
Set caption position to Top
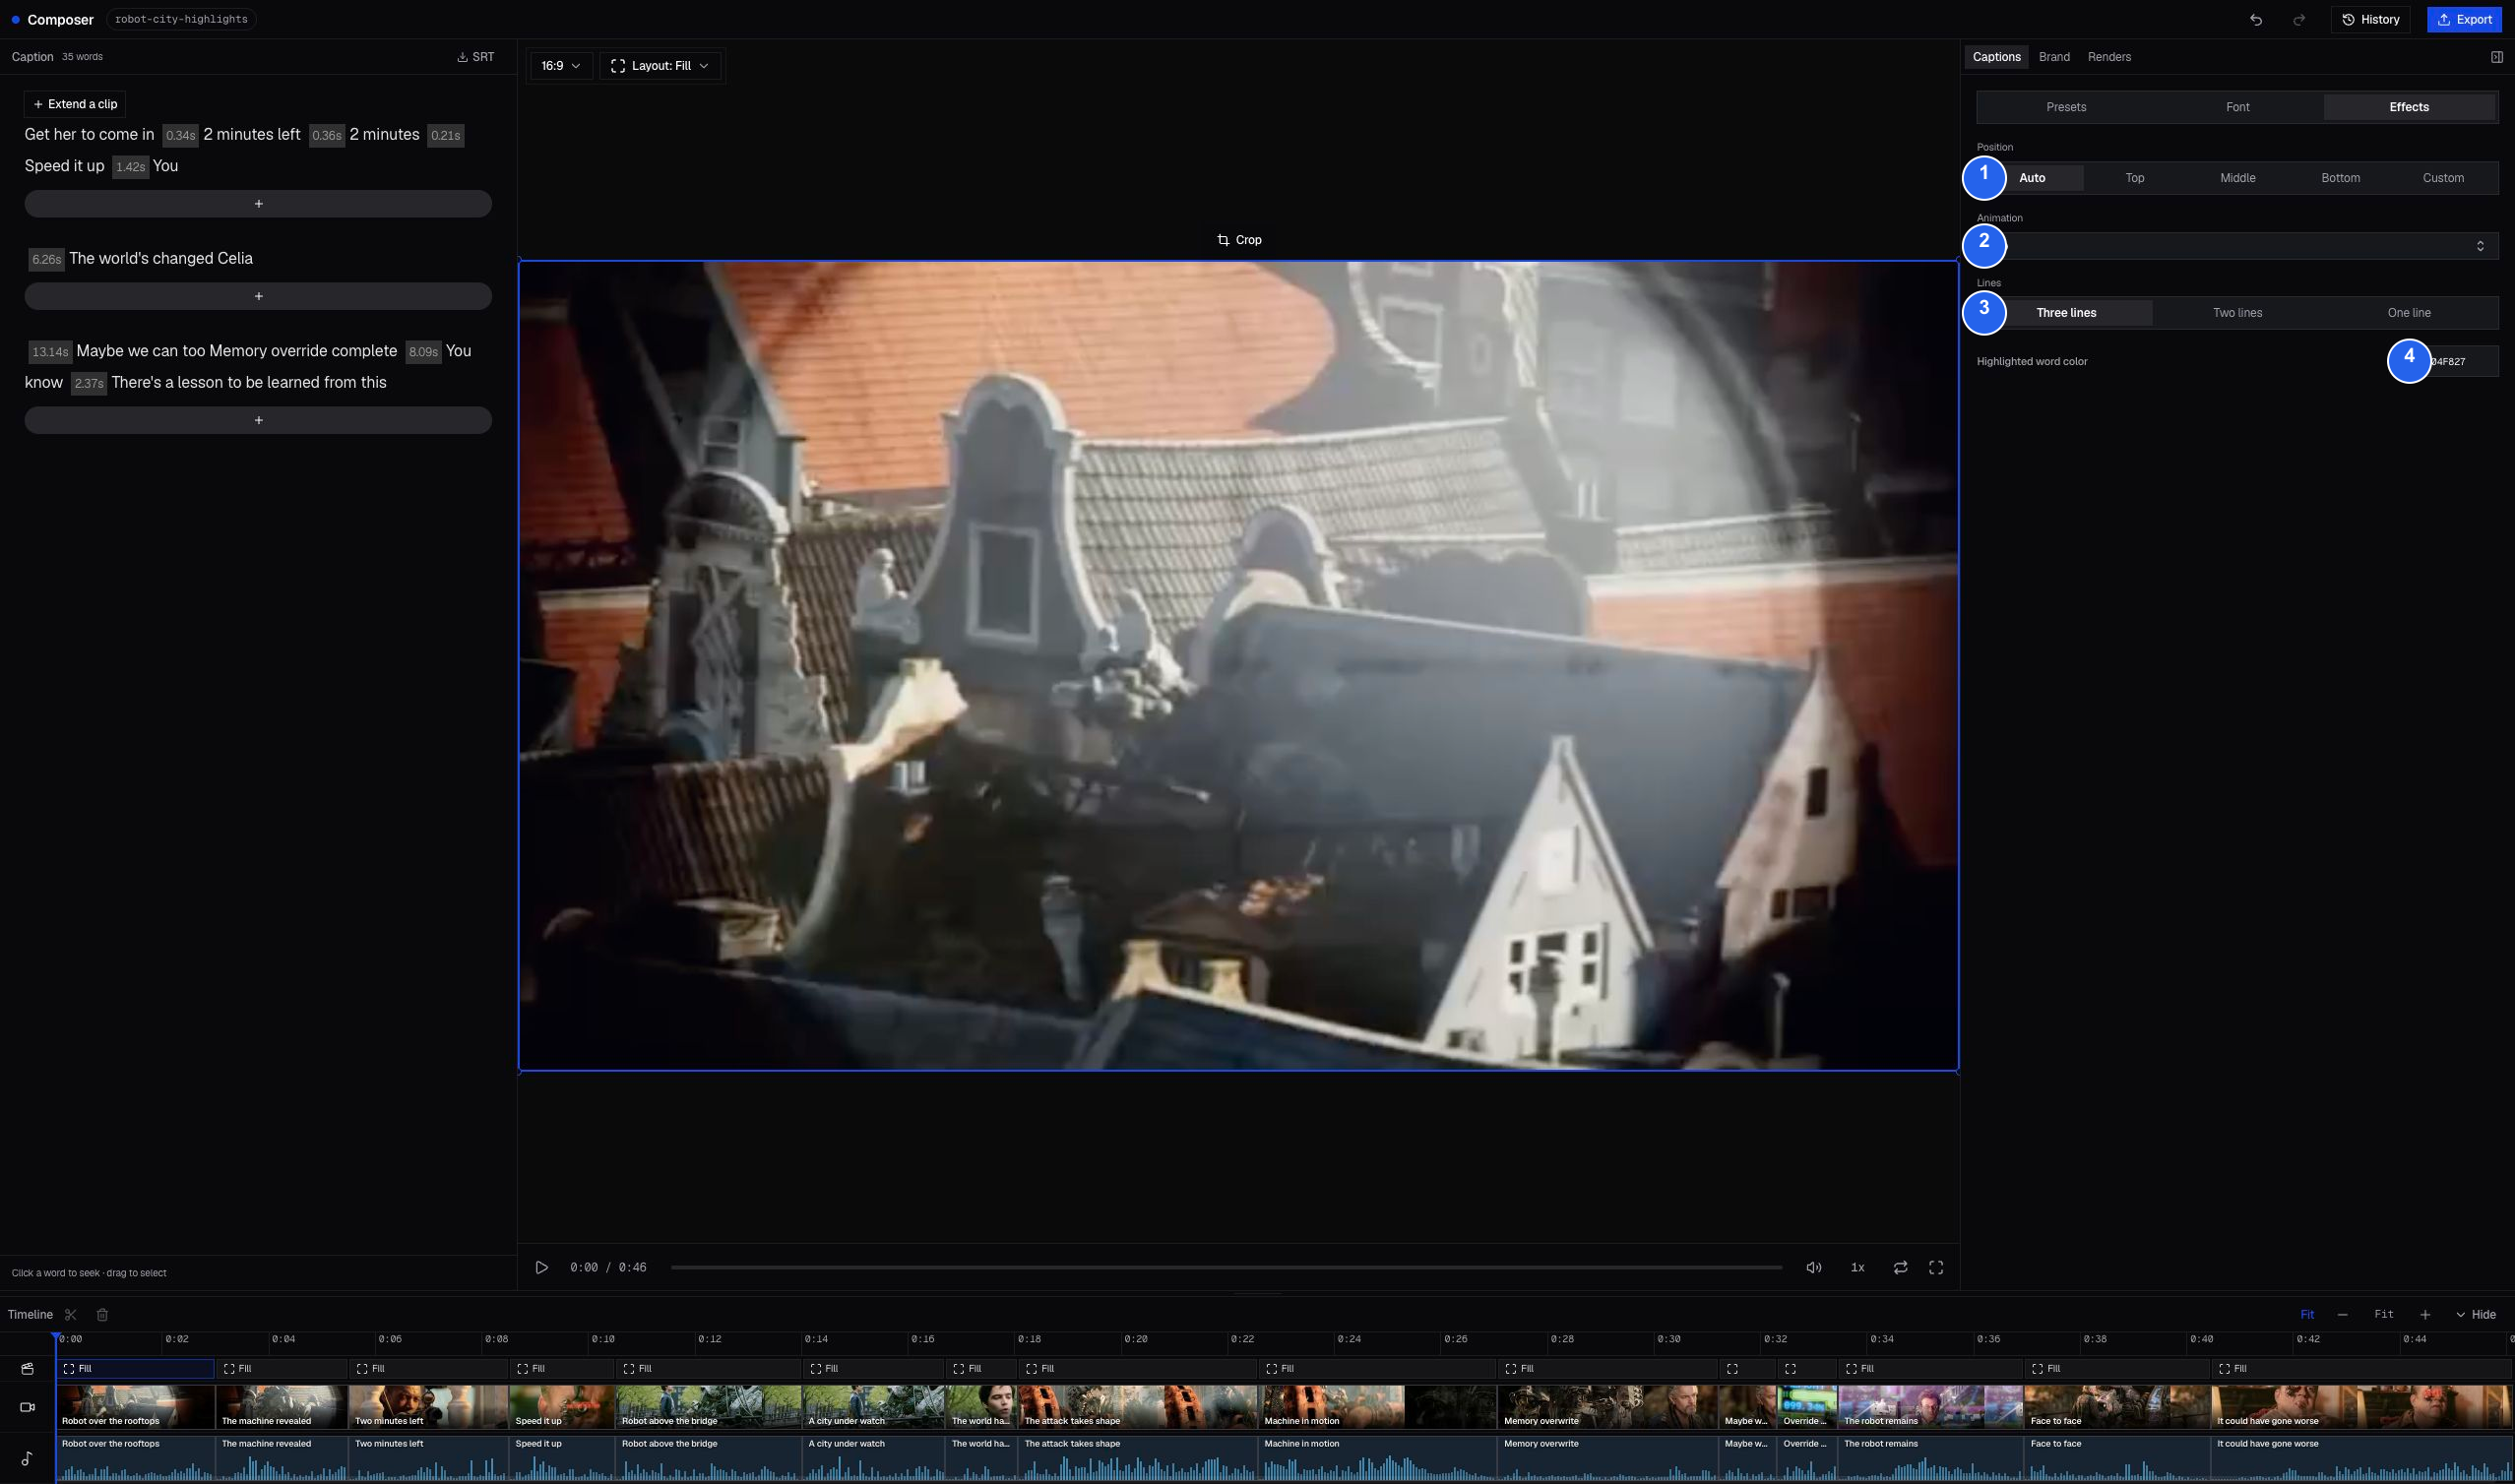pyautogui.click(x=2135, y=178)
